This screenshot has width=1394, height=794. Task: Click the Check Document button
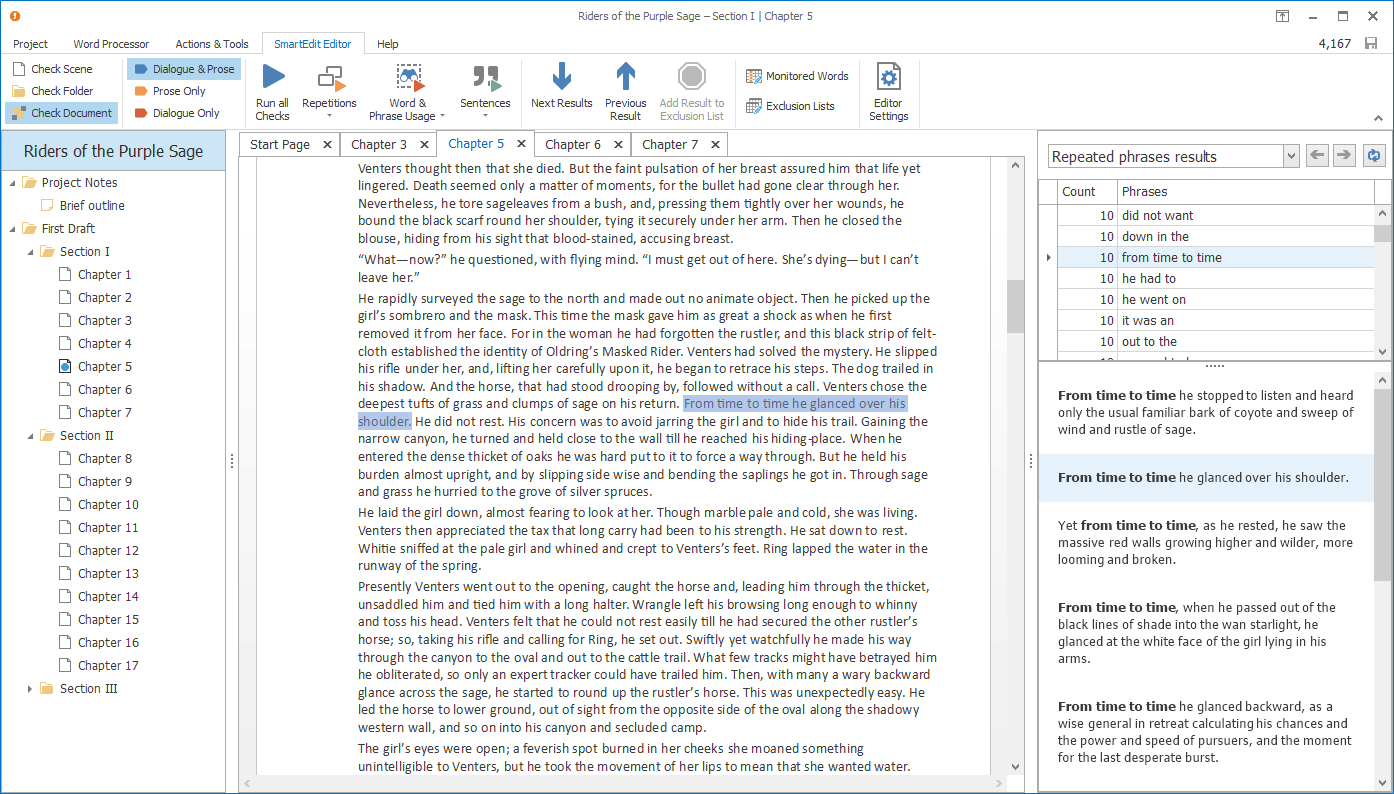point(61,112)
